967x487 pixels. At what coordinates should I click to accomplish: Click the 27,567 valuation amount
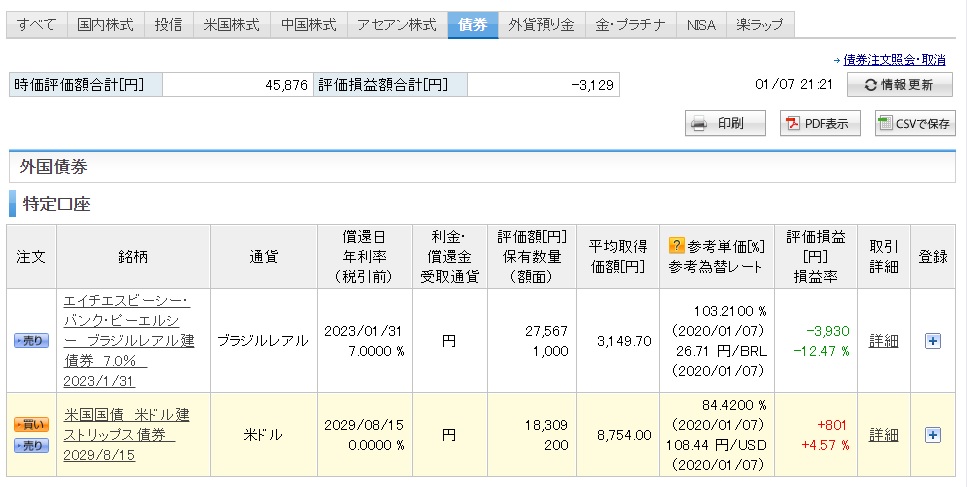click(x=546, y=331)
